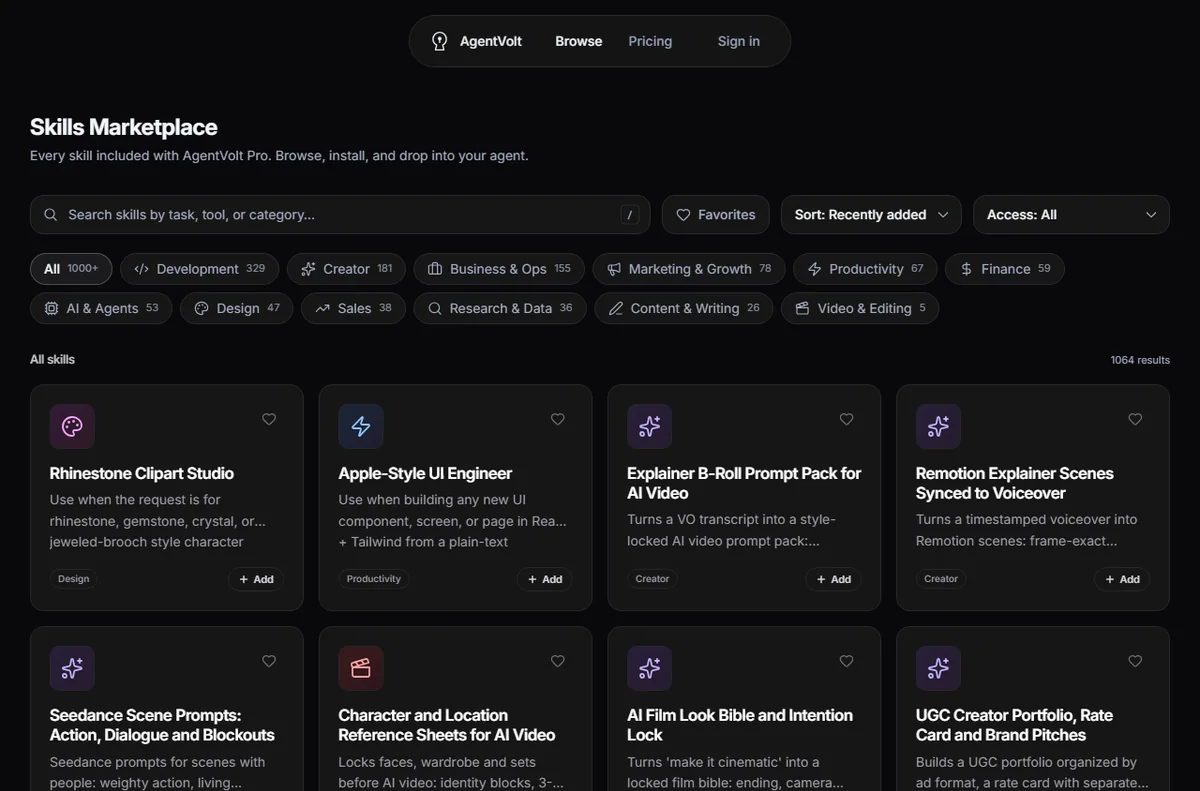Screen dimensions: 1200x791
Task: Filter by Sales category
Action: (x=353, y=308)
